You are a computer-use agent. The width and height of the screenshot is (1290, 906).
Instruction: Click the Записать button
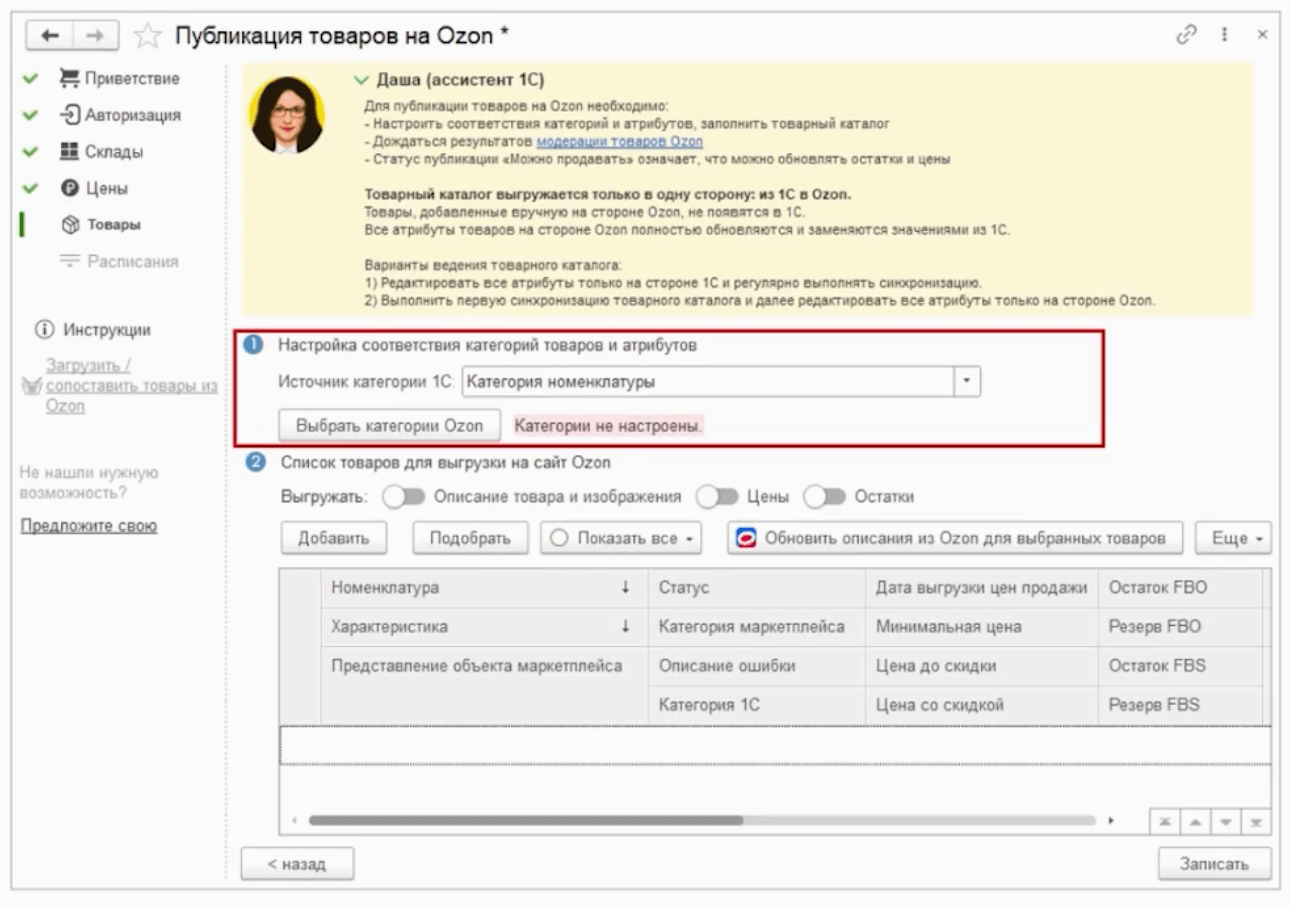[1214, 864]
